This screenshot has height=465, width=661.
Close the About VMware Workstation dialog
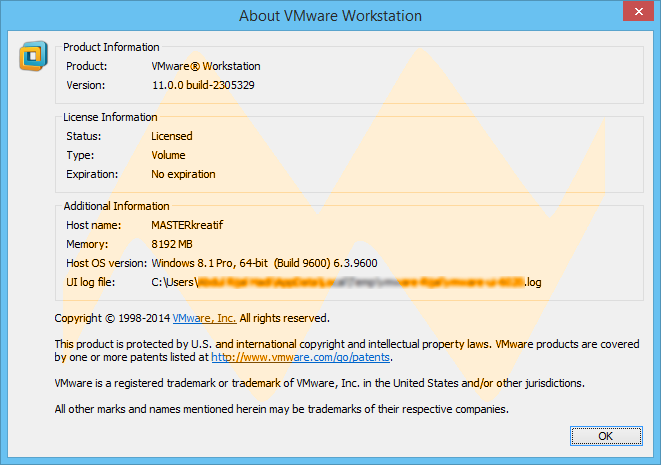638,11
